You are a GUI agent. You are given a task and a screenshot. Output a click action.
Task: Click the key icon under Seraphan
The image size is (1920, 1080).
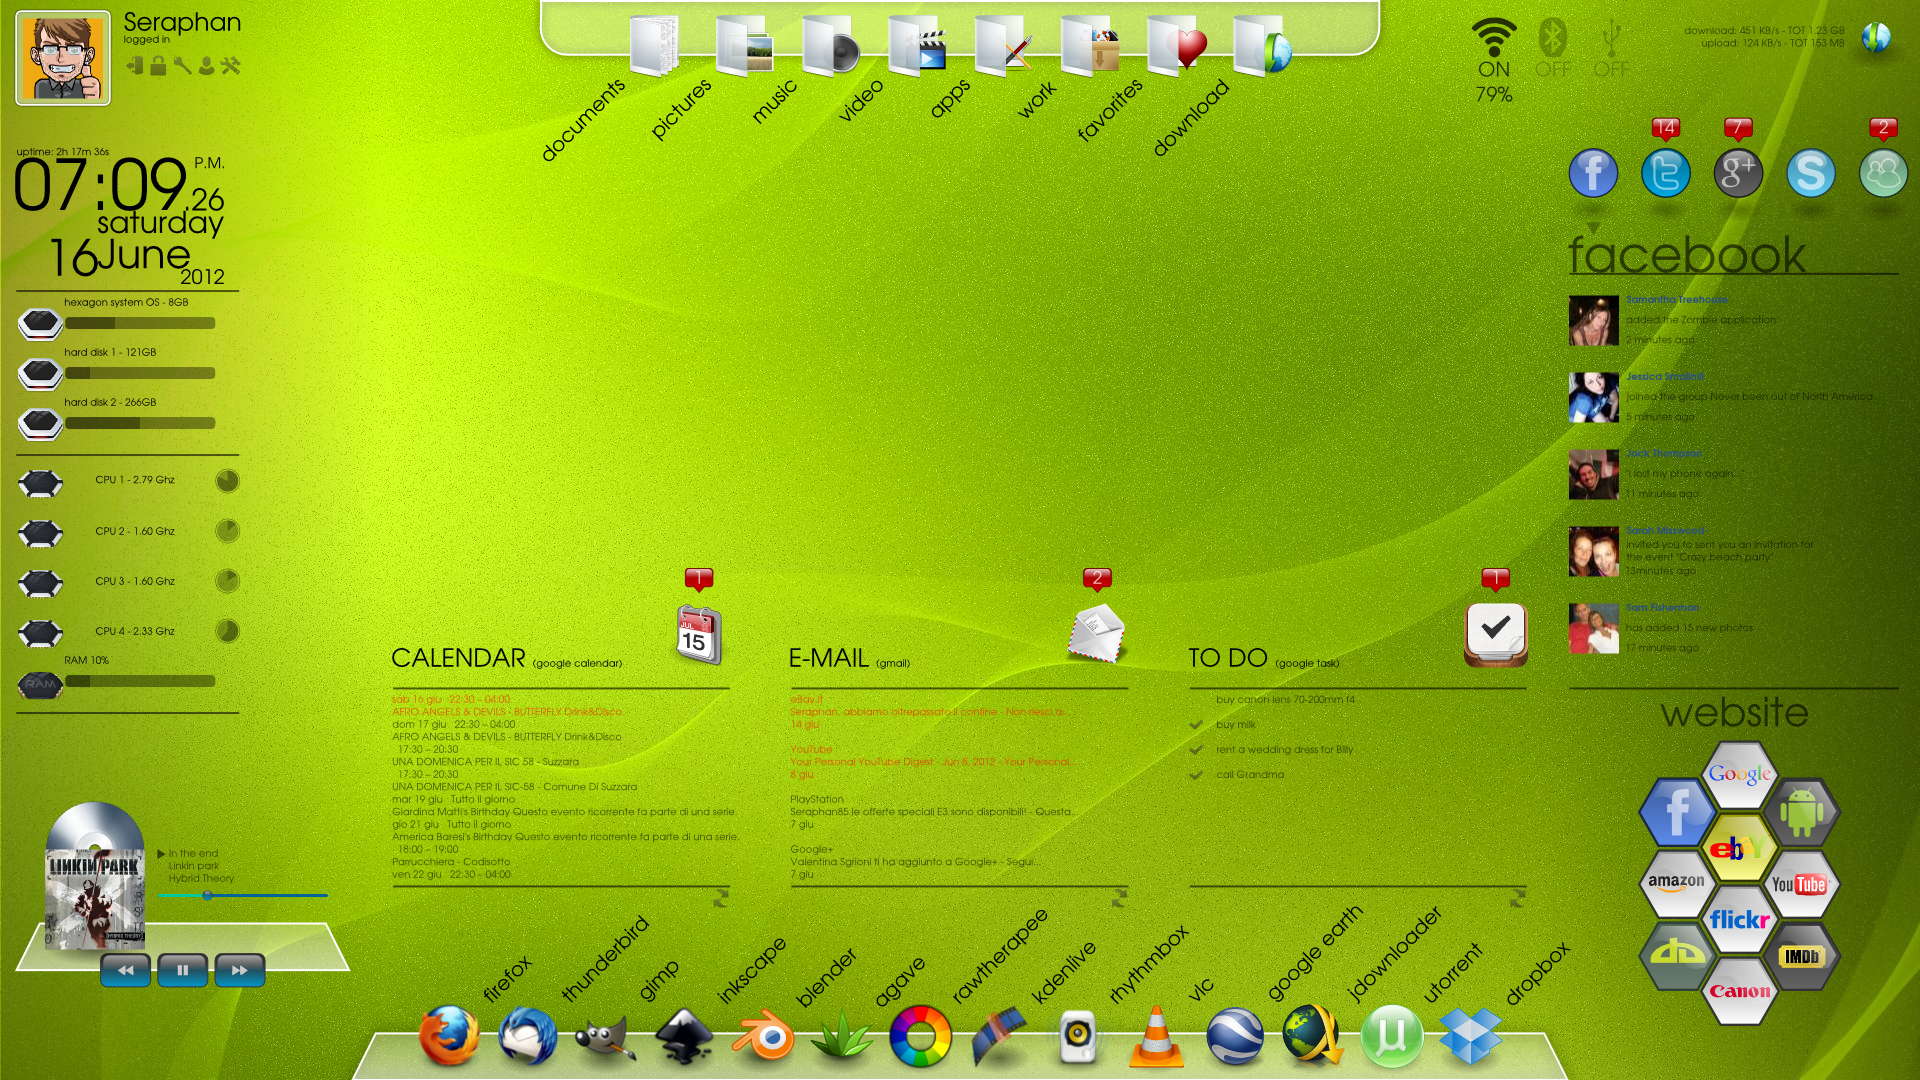tap(182, 66)
